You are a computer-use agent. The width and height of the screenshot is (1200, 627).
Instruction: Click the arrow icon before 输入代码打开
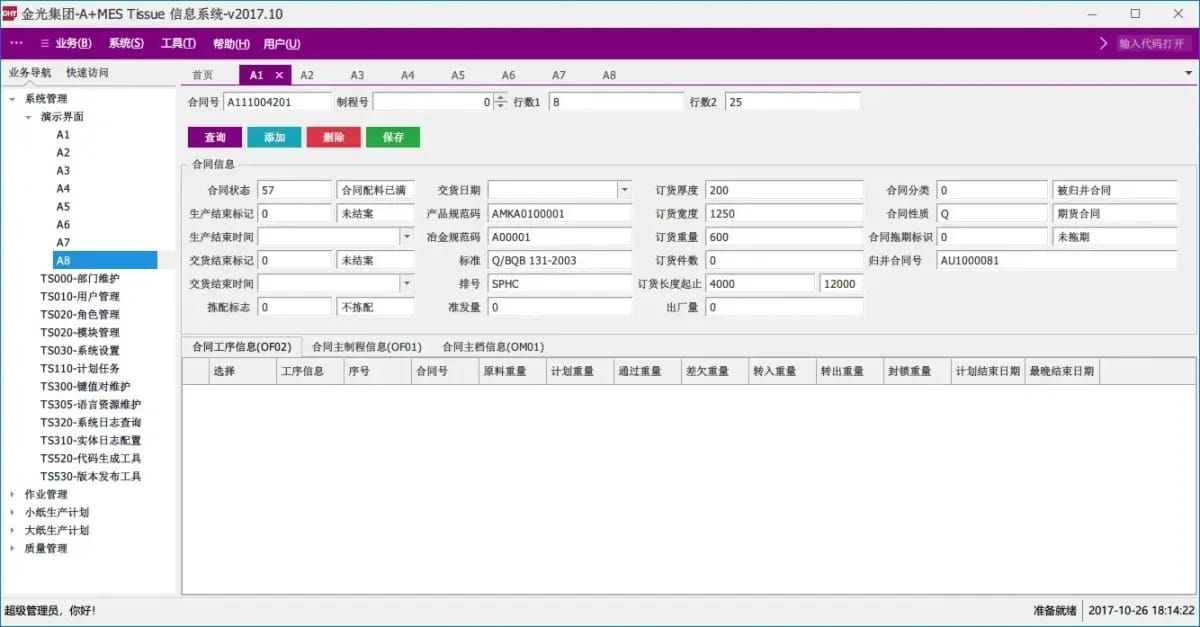1104,43
